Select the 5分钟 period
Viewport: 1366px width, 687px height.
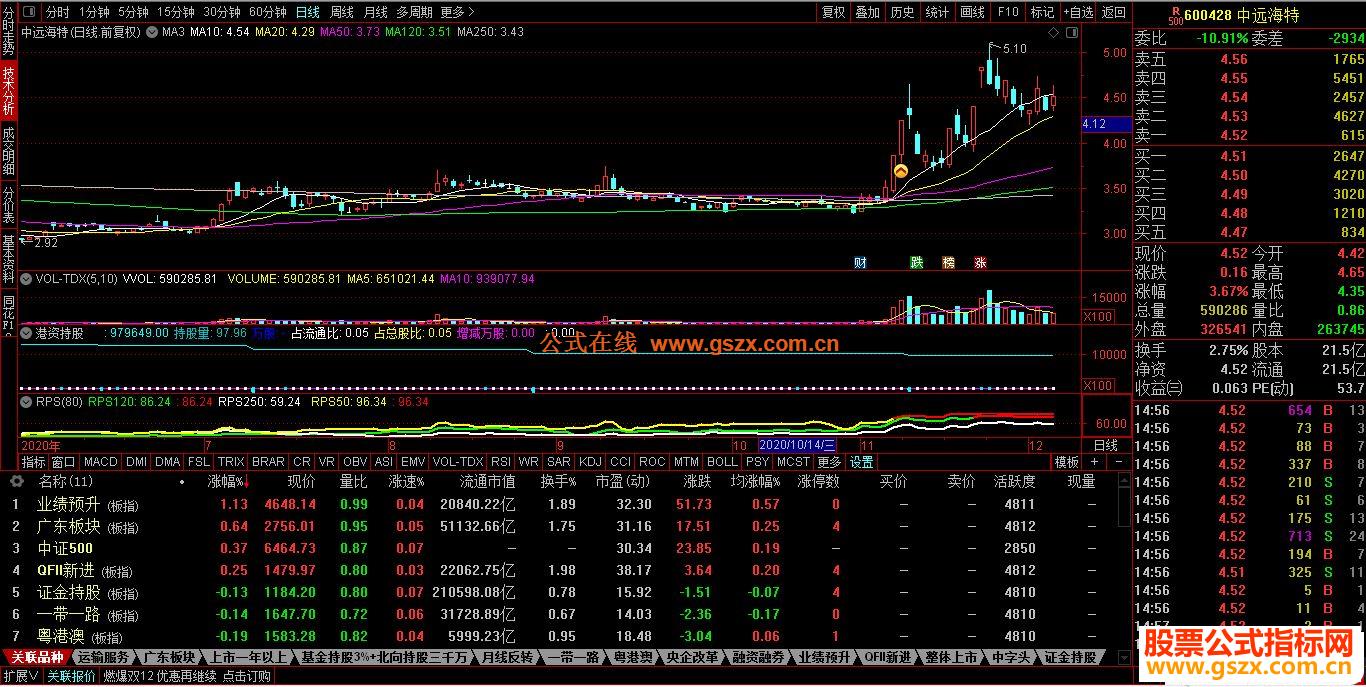[x=133, y=12]
